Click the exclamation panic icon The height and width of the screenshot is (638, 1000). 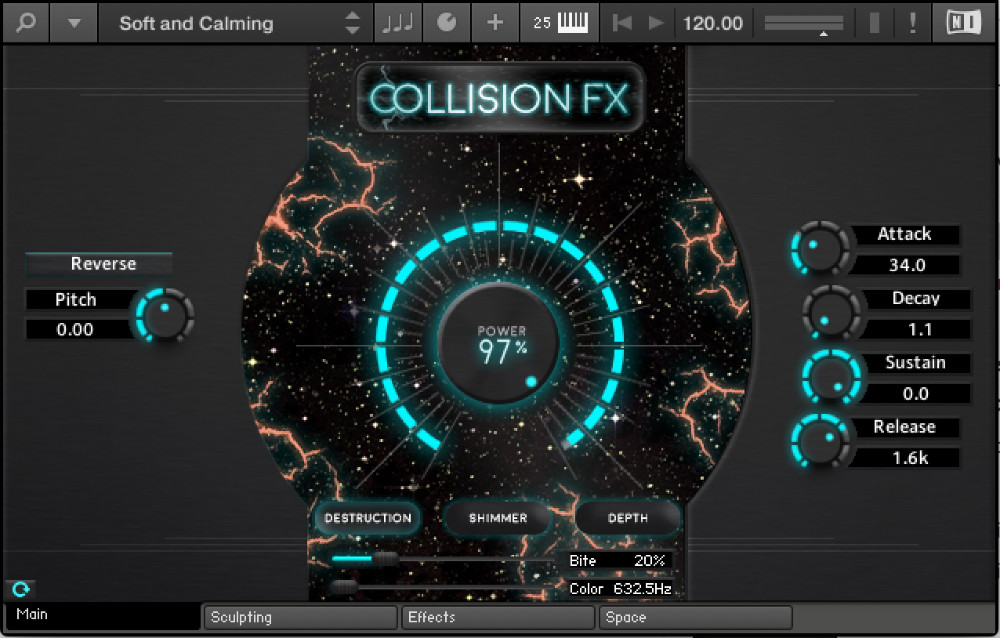pos(913,22)
